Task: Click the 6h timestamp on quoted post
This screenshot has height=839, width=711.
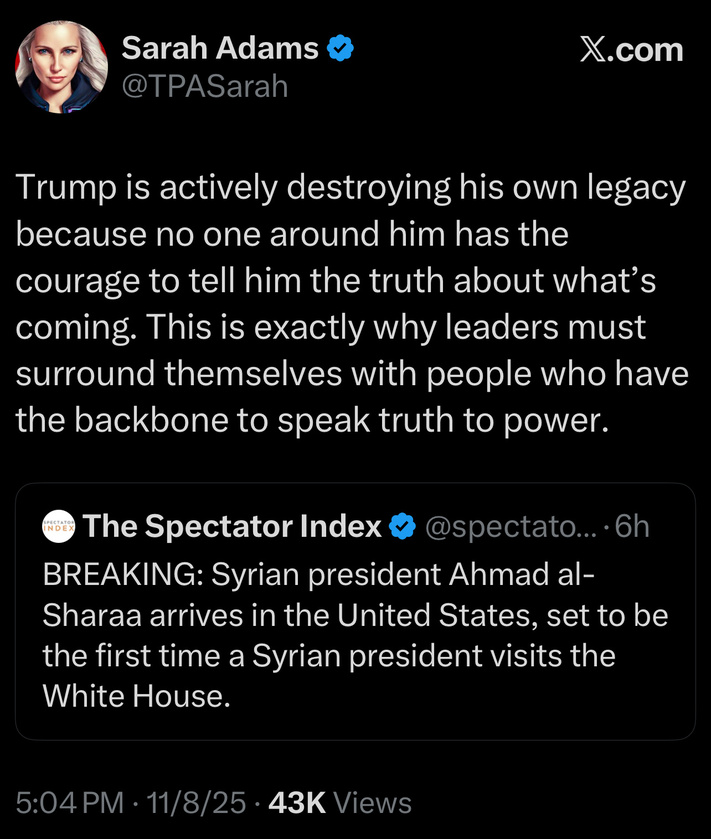Action: tap(632, 526)
